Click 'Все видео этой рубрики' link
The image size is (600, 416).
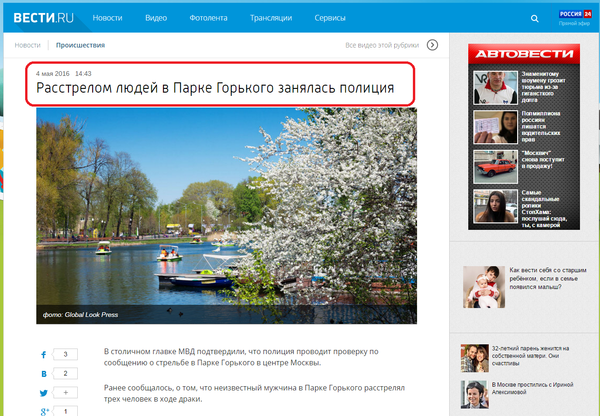coord(382,45)
